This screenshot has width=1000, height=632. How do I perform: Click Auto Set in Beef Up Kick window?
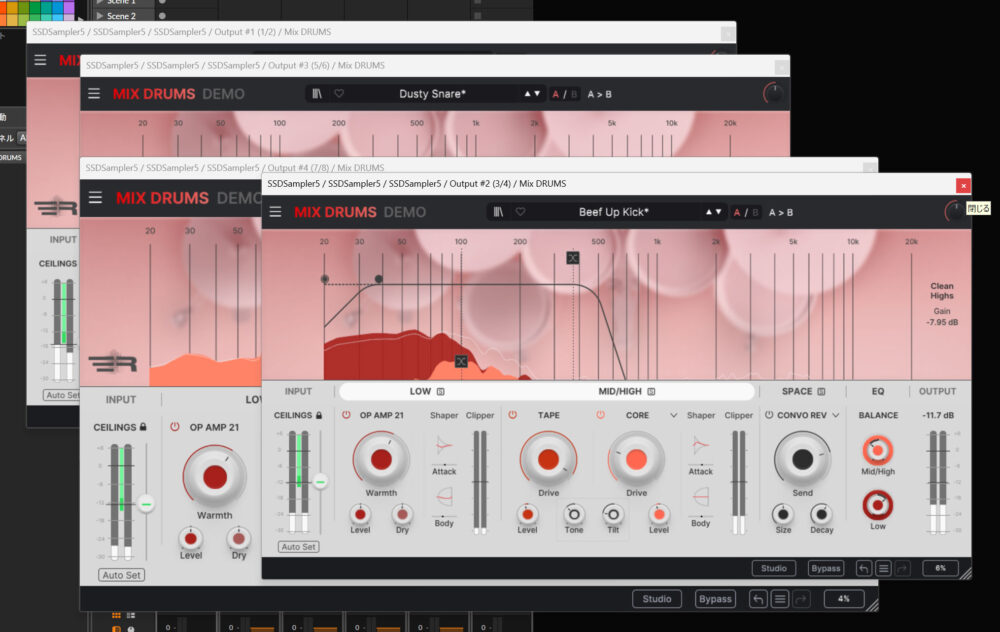point(298,547)
